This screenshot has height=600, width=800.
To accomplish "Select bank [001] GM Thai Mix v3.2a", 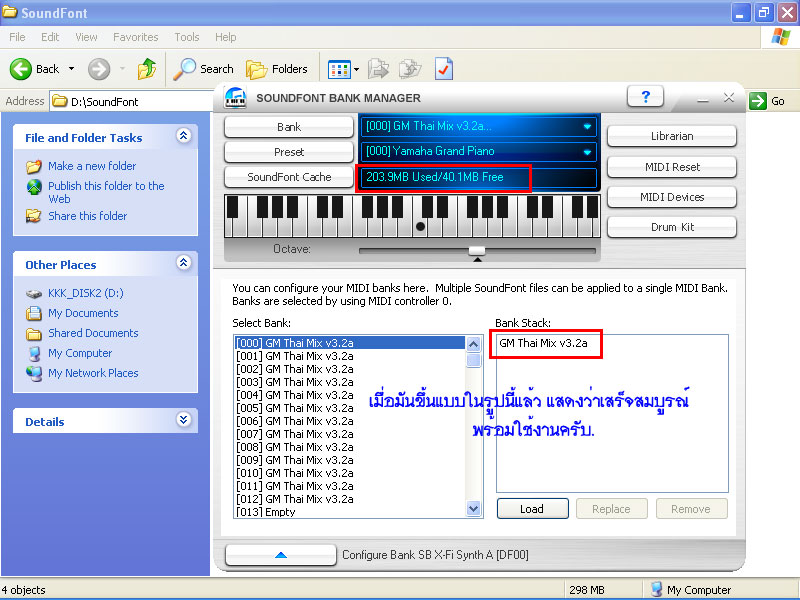I will click(x=349, y=356).
